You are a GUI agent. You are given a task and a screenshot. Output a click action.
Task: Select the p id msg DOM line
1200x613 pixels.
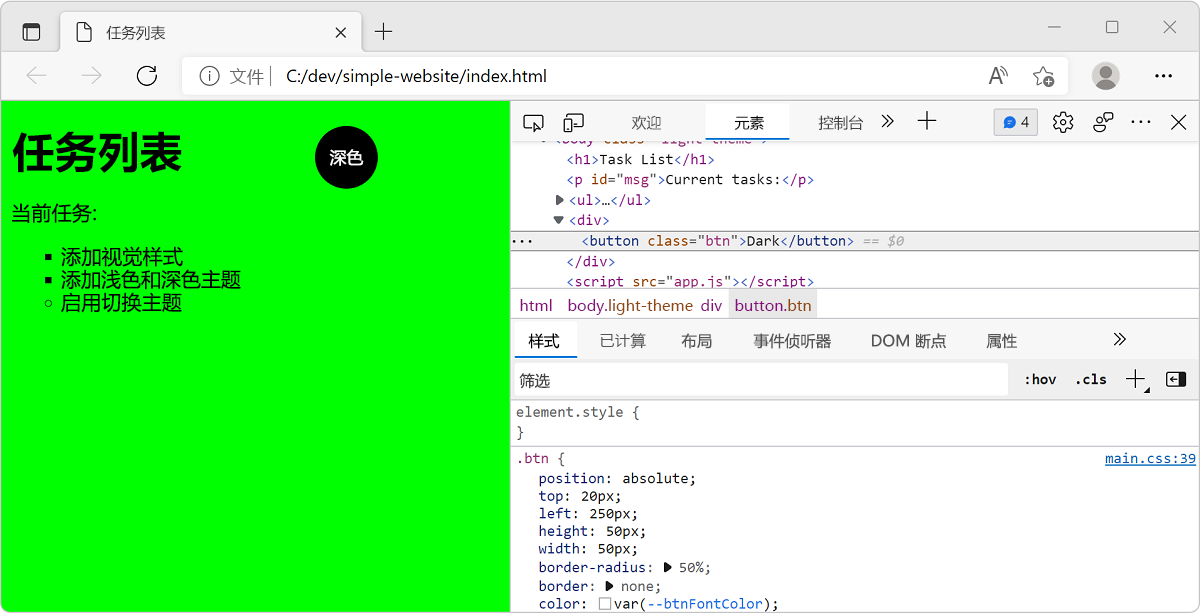click(691, 180)
